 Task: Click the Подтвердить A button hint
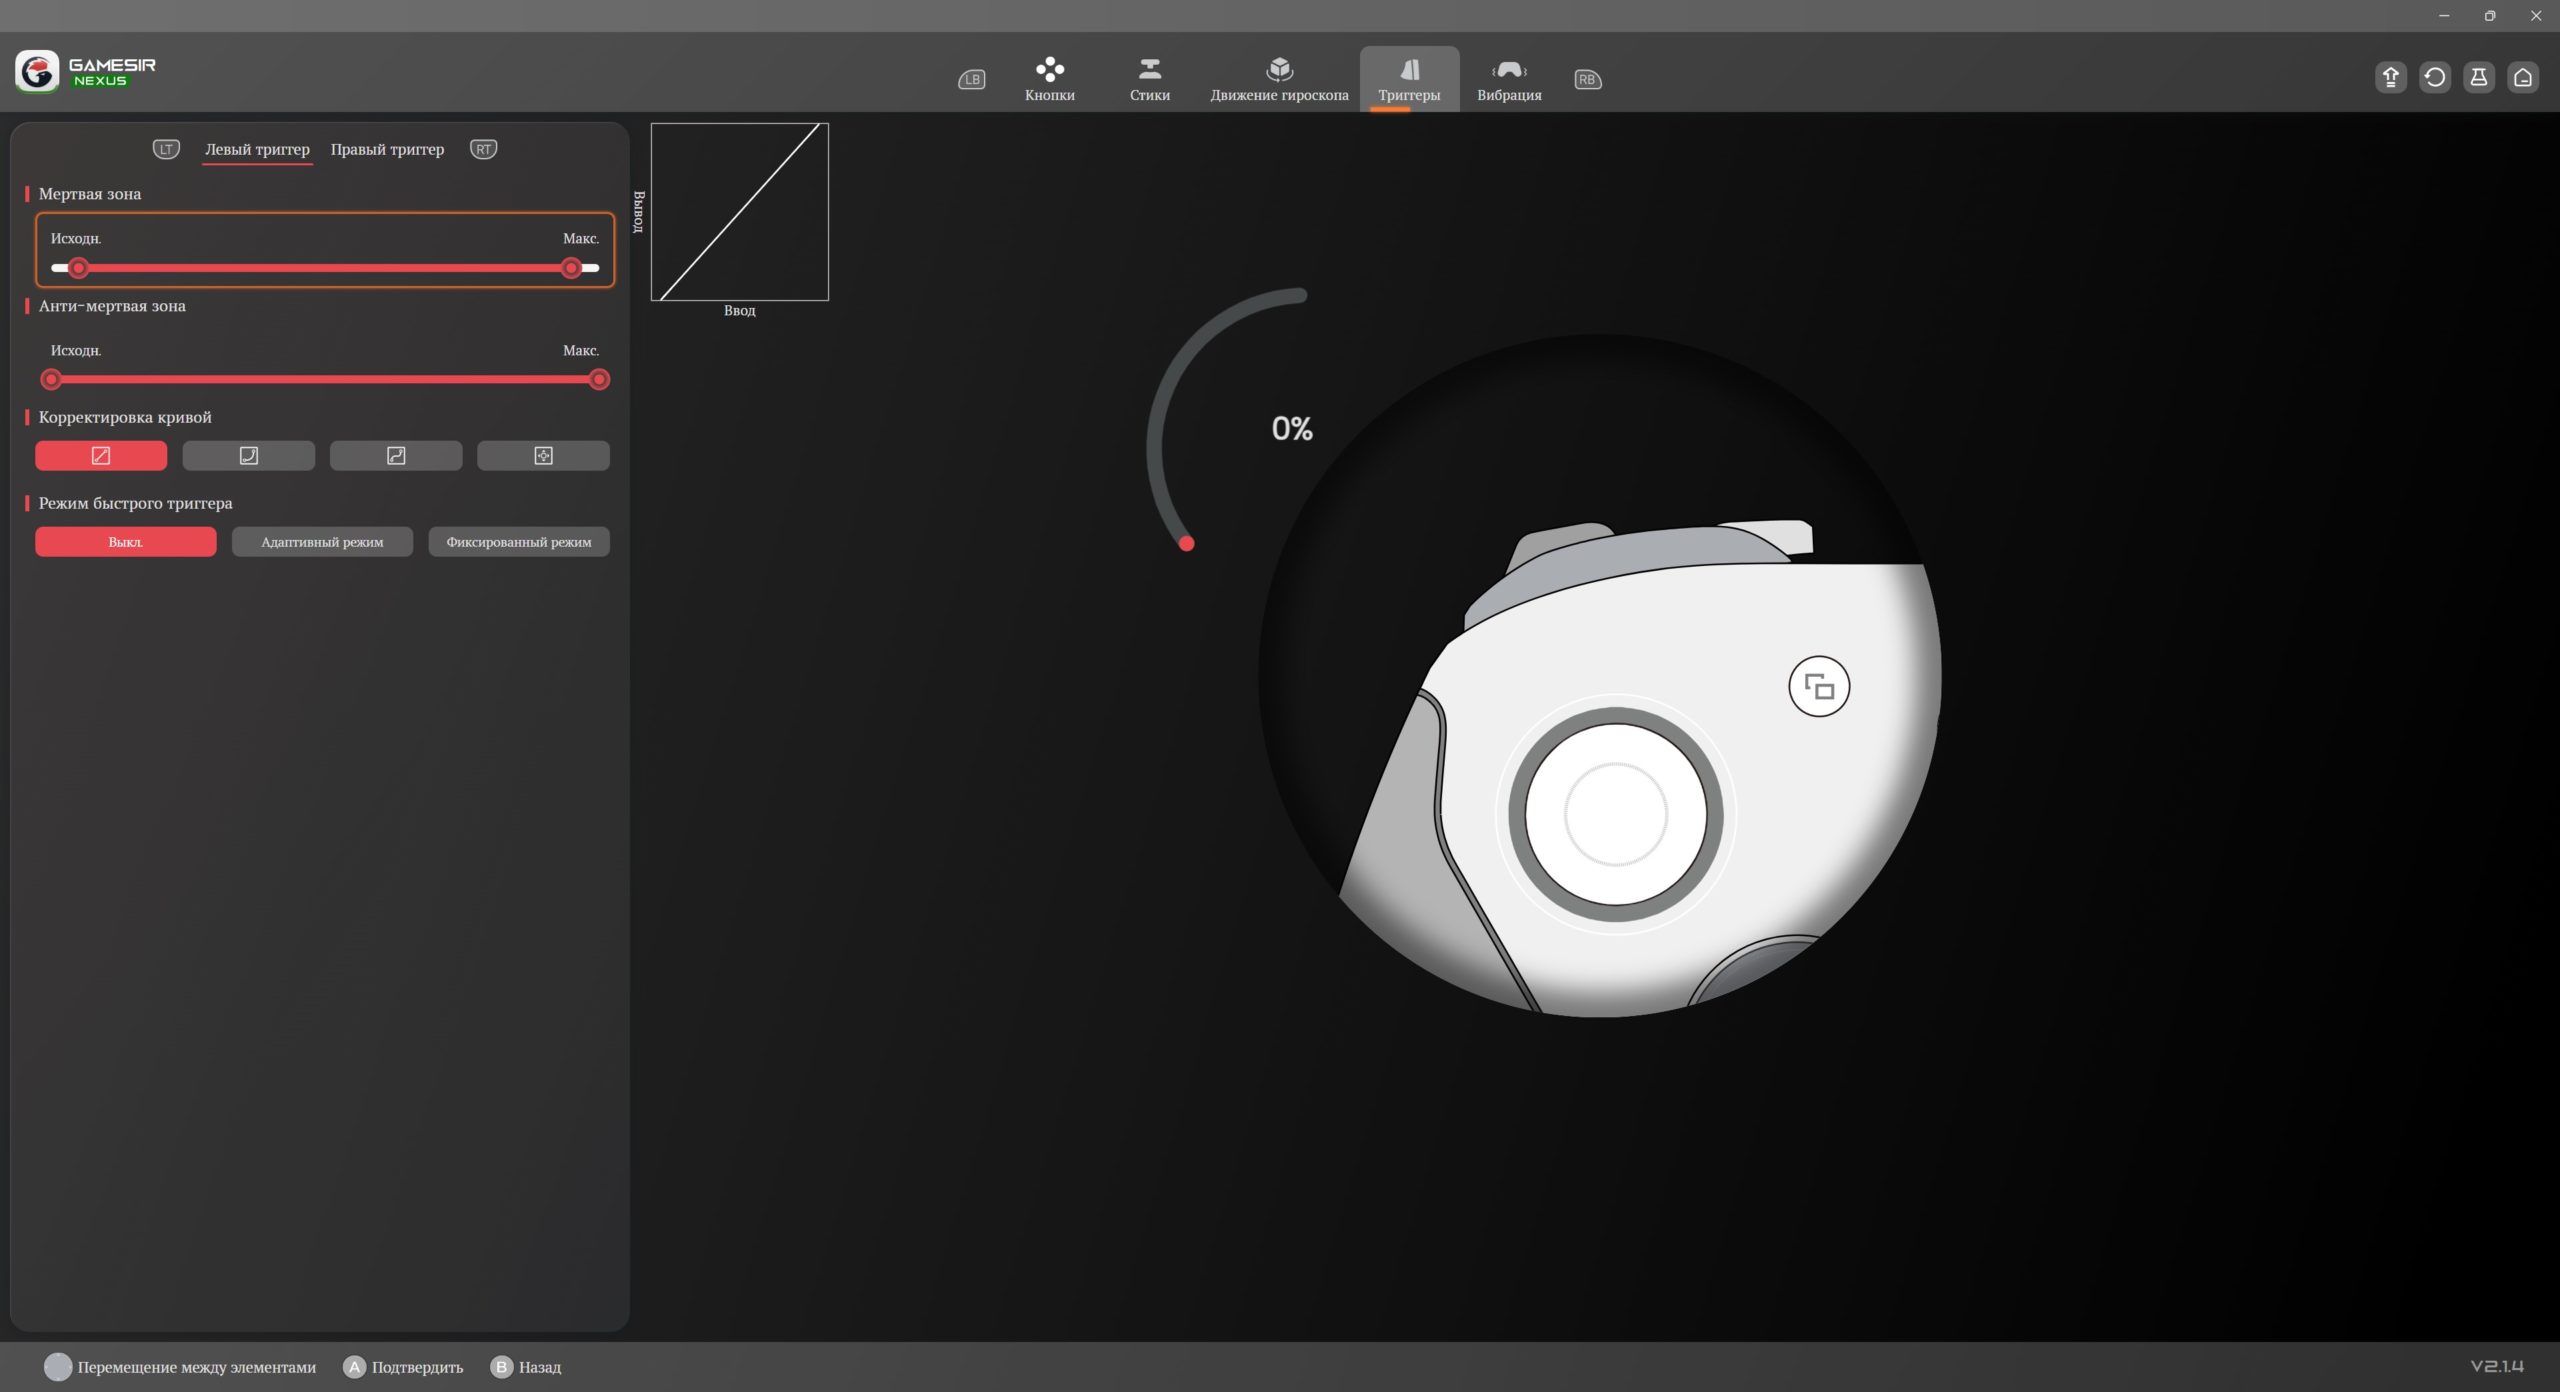coord(403,1367)
